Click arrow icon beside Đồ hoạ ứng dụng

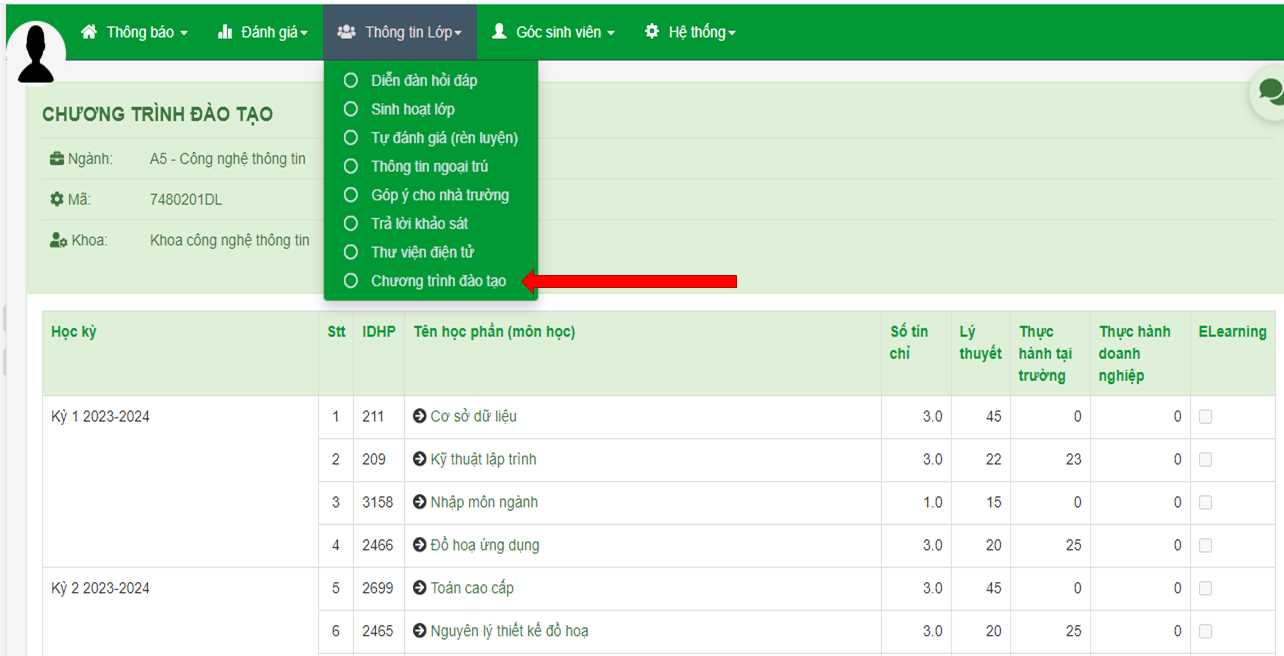(420, 545)
